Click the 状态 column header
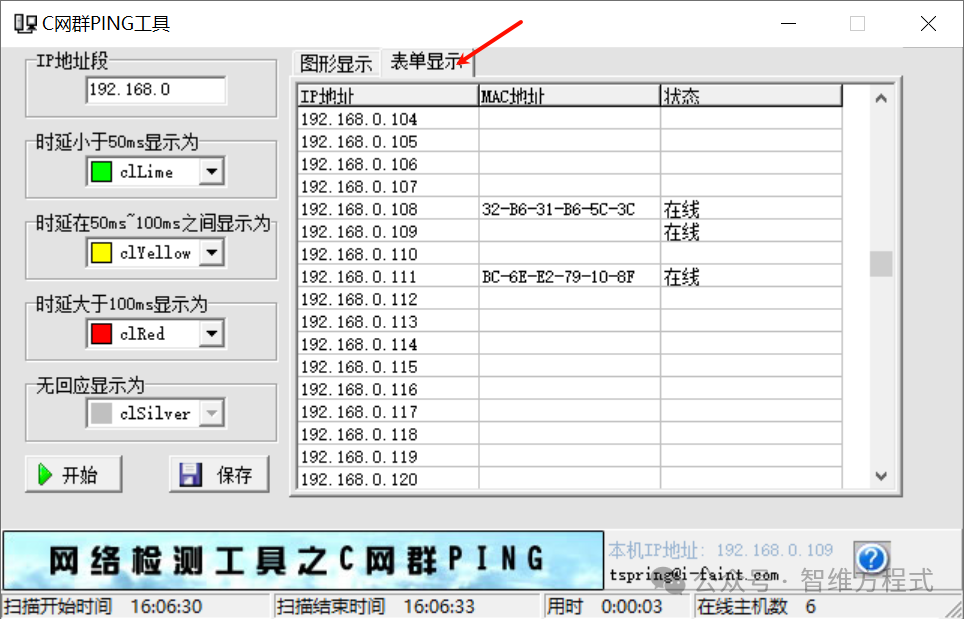 pyautogui.click(x=750, y=96)
